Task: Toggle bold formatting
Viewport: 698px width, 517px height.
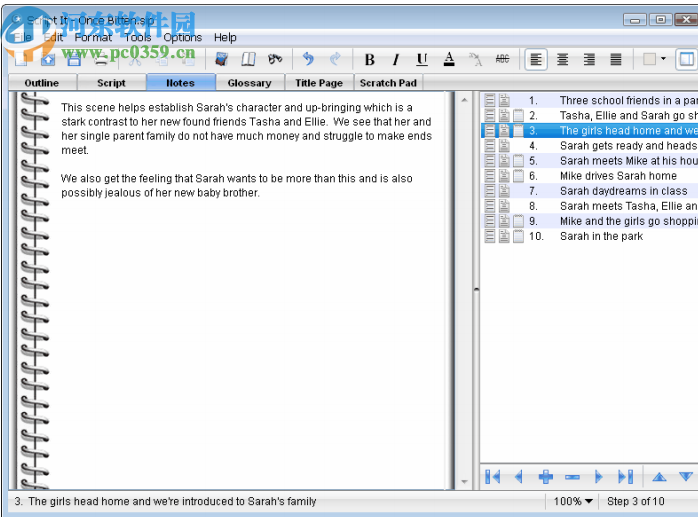Action: point(369,60)
